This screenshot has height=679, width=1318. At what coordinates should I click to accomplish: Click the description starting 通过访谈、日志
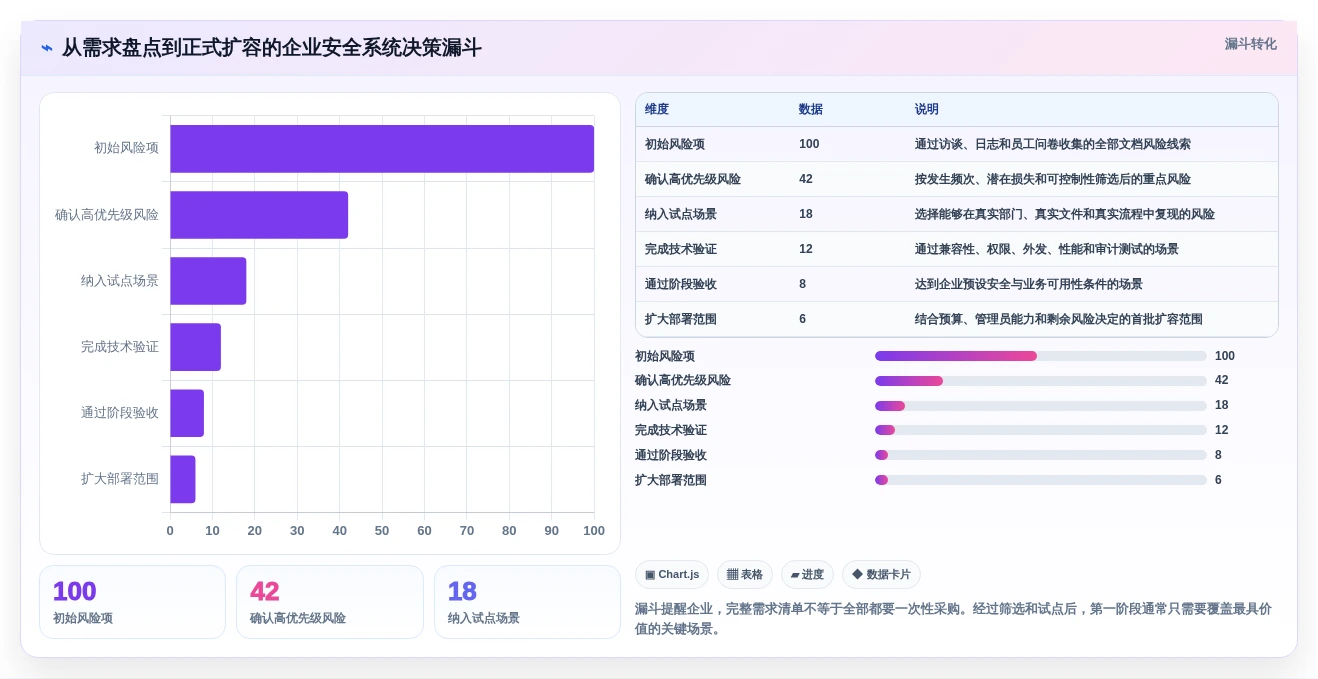[1053, 144]
